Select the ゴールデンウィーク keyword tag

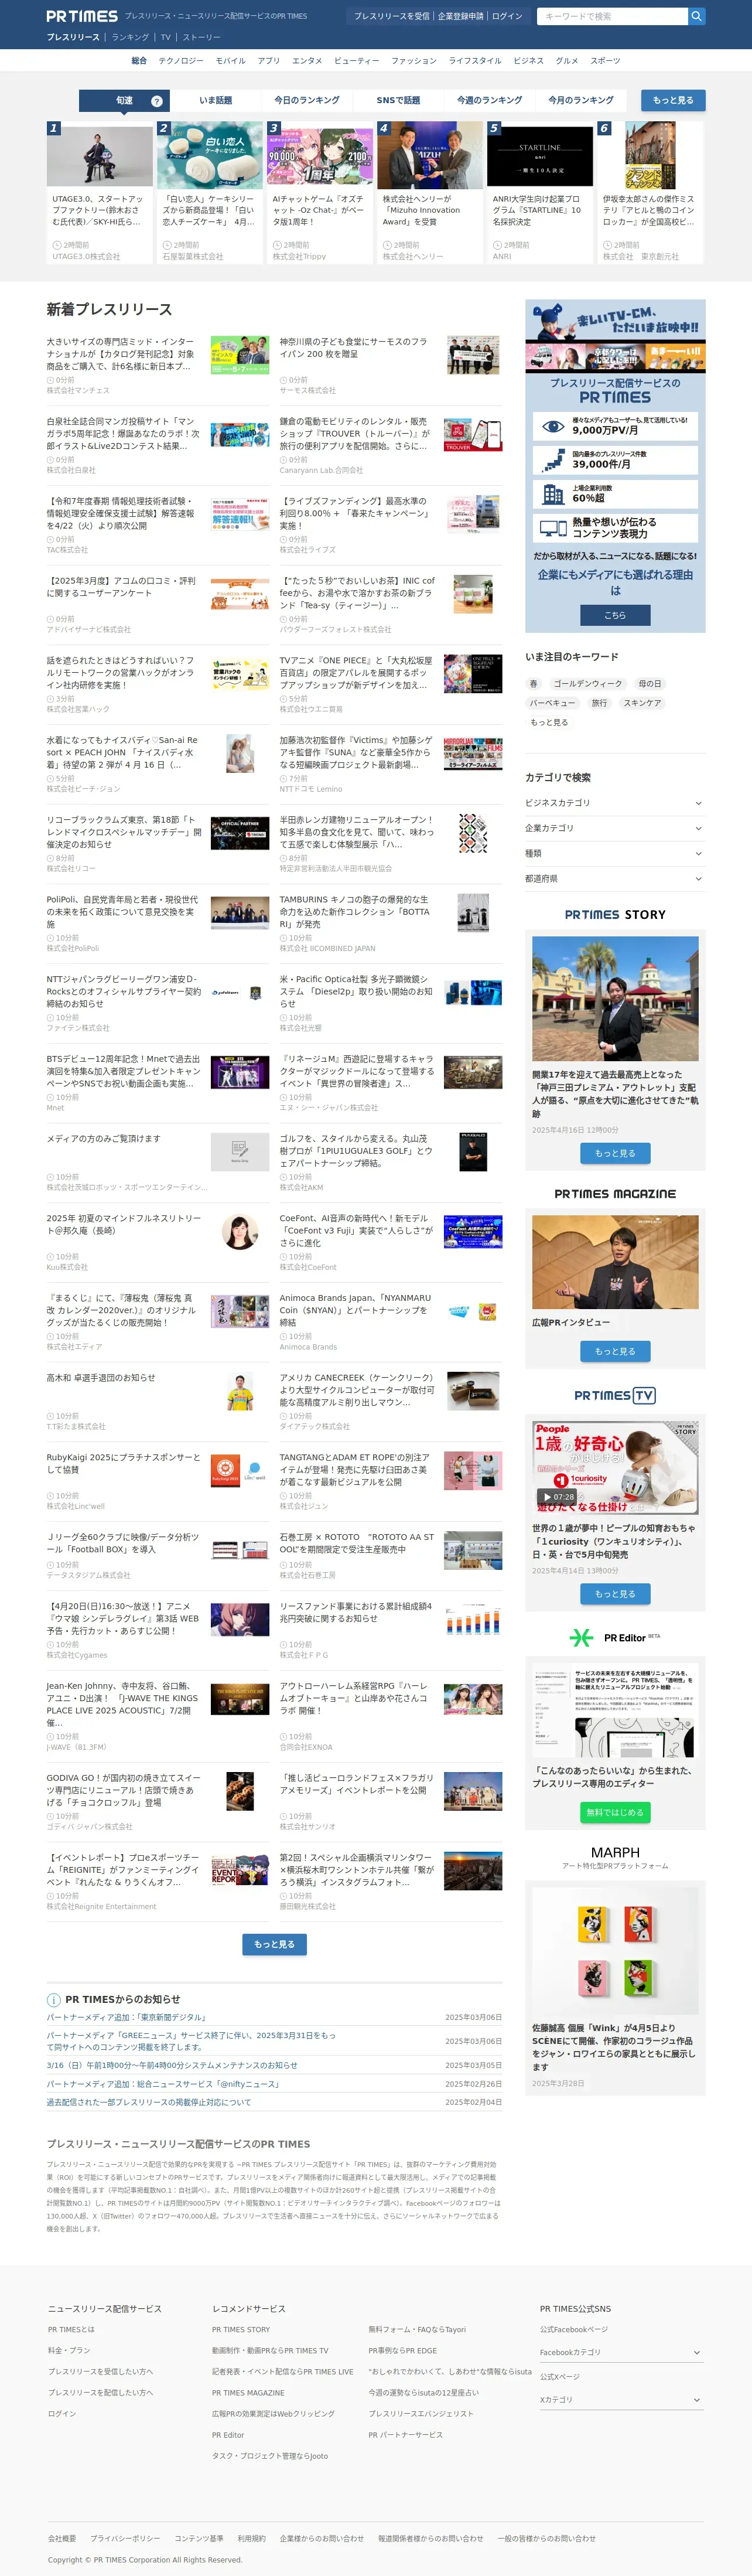pyautogui.click(x=588, y=684)
